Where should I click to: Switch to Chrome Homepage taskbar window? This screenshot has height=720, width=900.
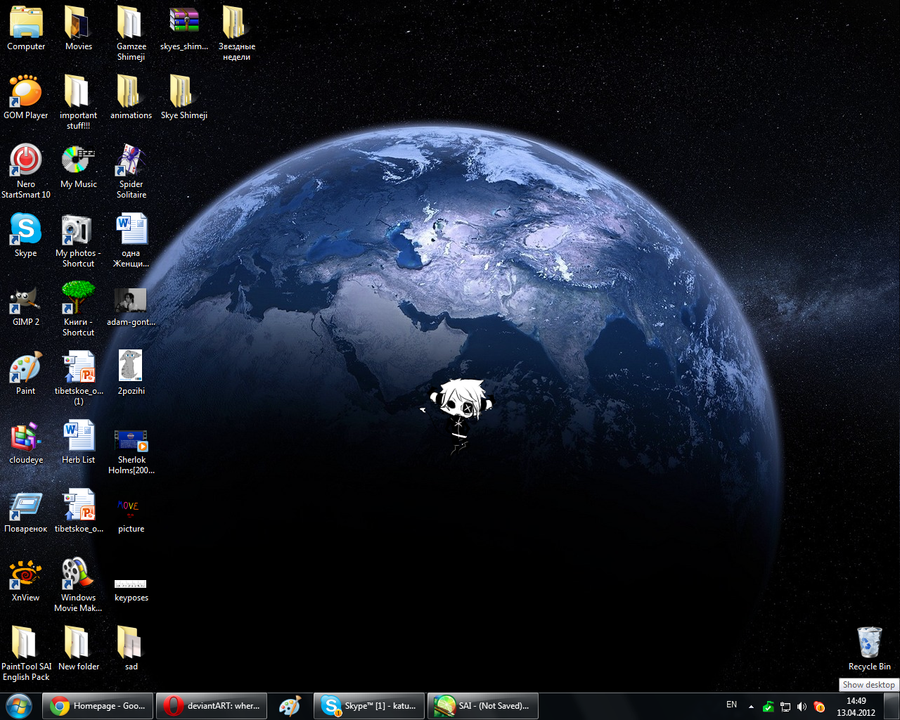98,706
